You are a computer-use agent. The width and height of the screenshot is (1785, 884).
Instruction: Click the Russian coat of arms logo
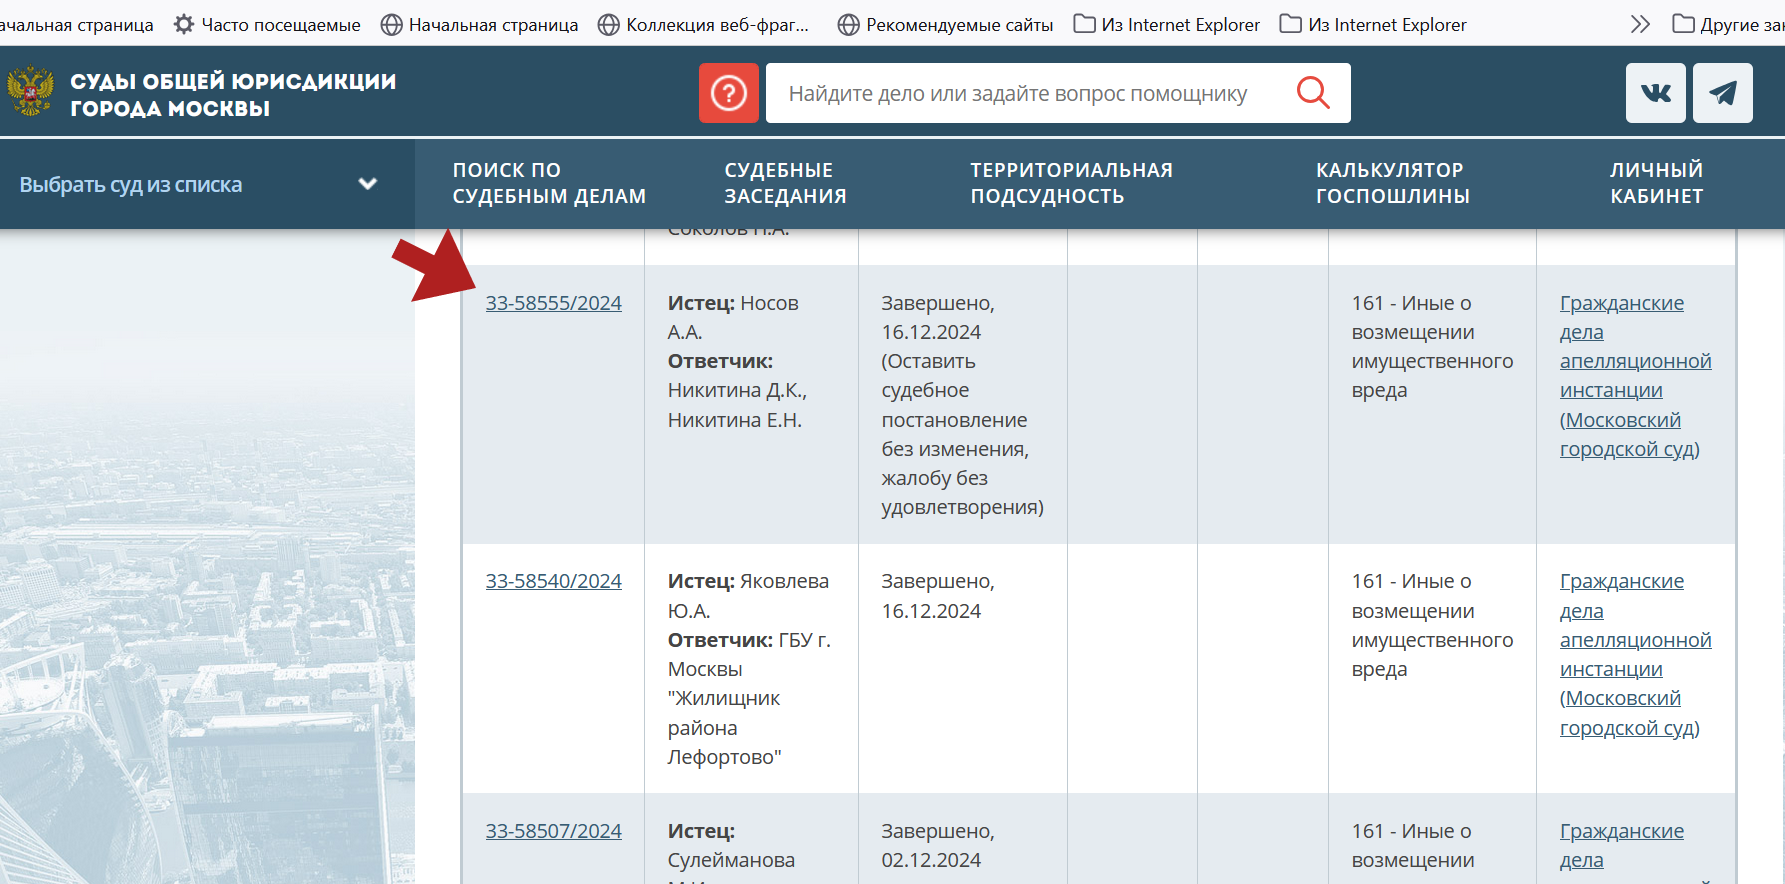point(31,92)
